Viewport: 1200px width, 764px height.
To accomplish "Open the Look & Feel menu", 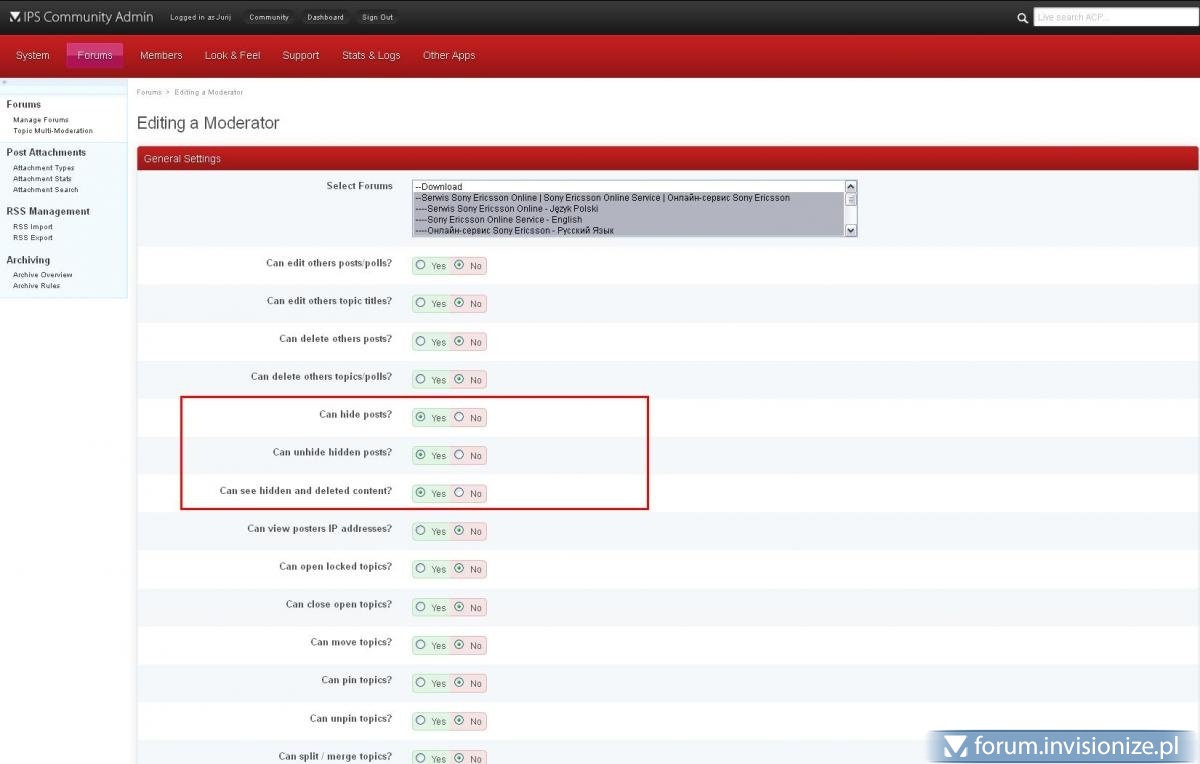I will [x=232, y=56].
